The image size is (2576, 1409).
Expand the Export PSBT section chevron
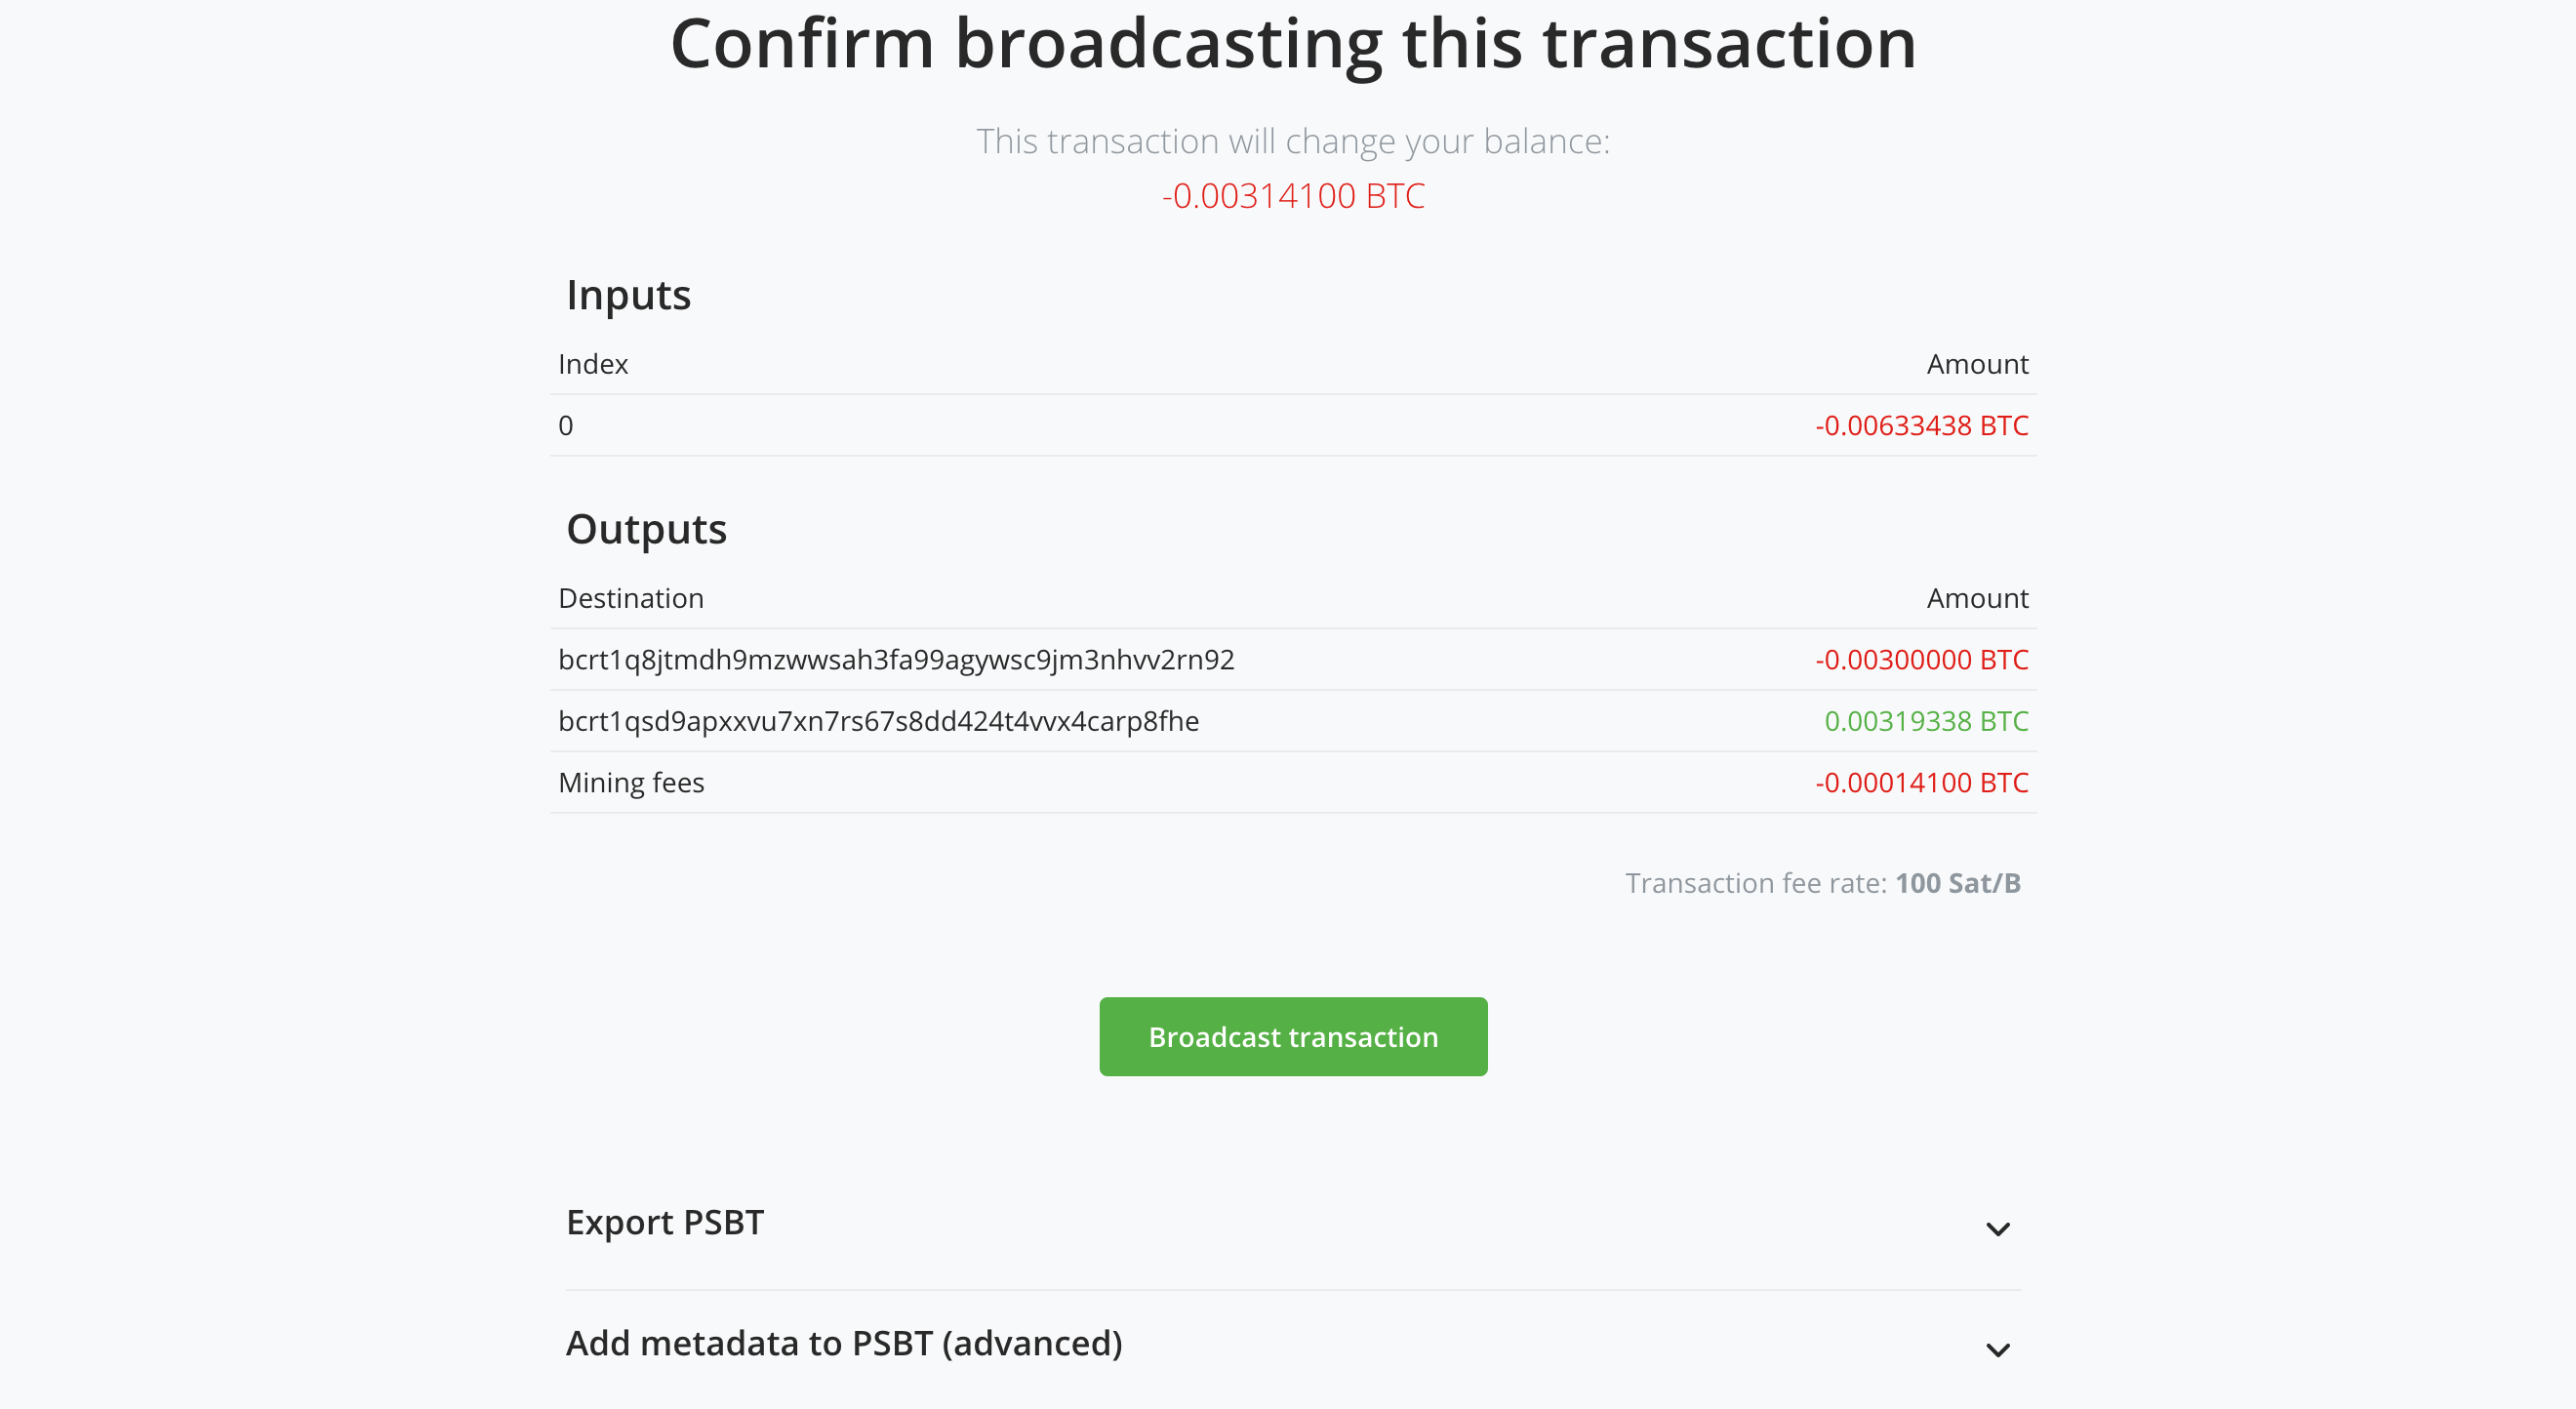pos(1999,1229)
